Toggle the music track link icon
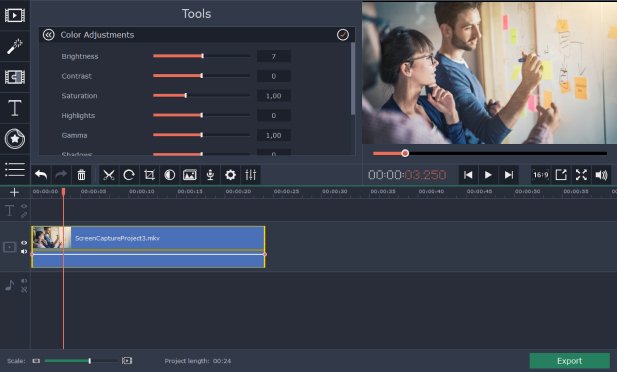Screen dimensions: 617x372 (x=24, y=290)
